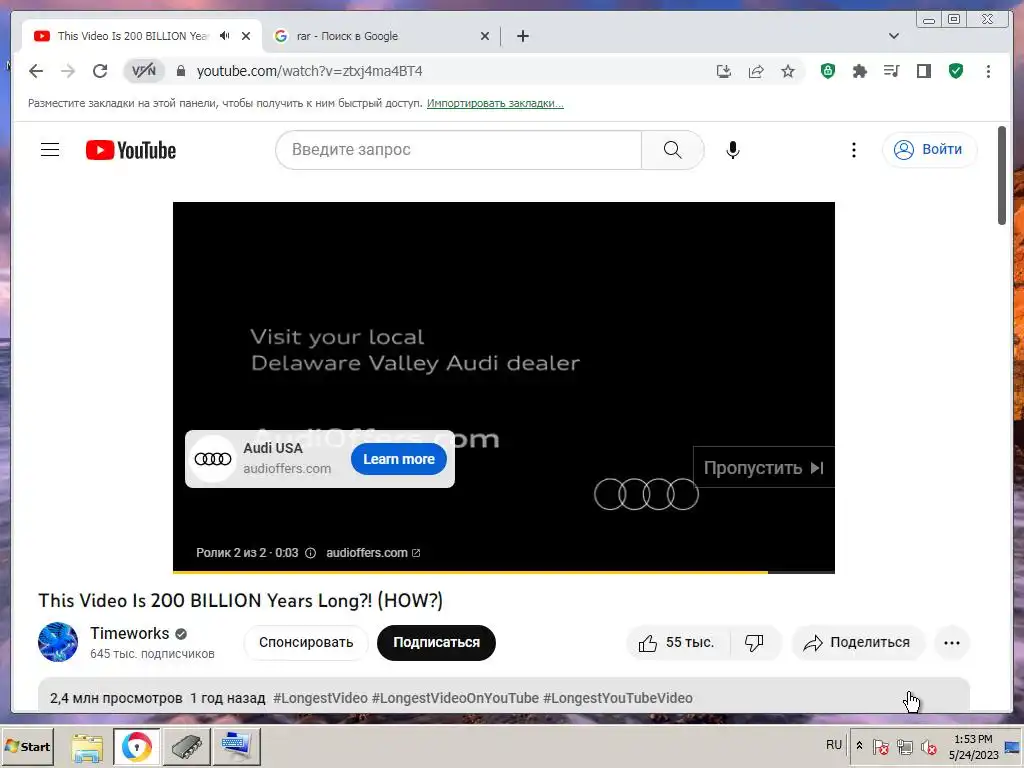Click 'Learn more' on Audi ad

click(x=398, y=459)
